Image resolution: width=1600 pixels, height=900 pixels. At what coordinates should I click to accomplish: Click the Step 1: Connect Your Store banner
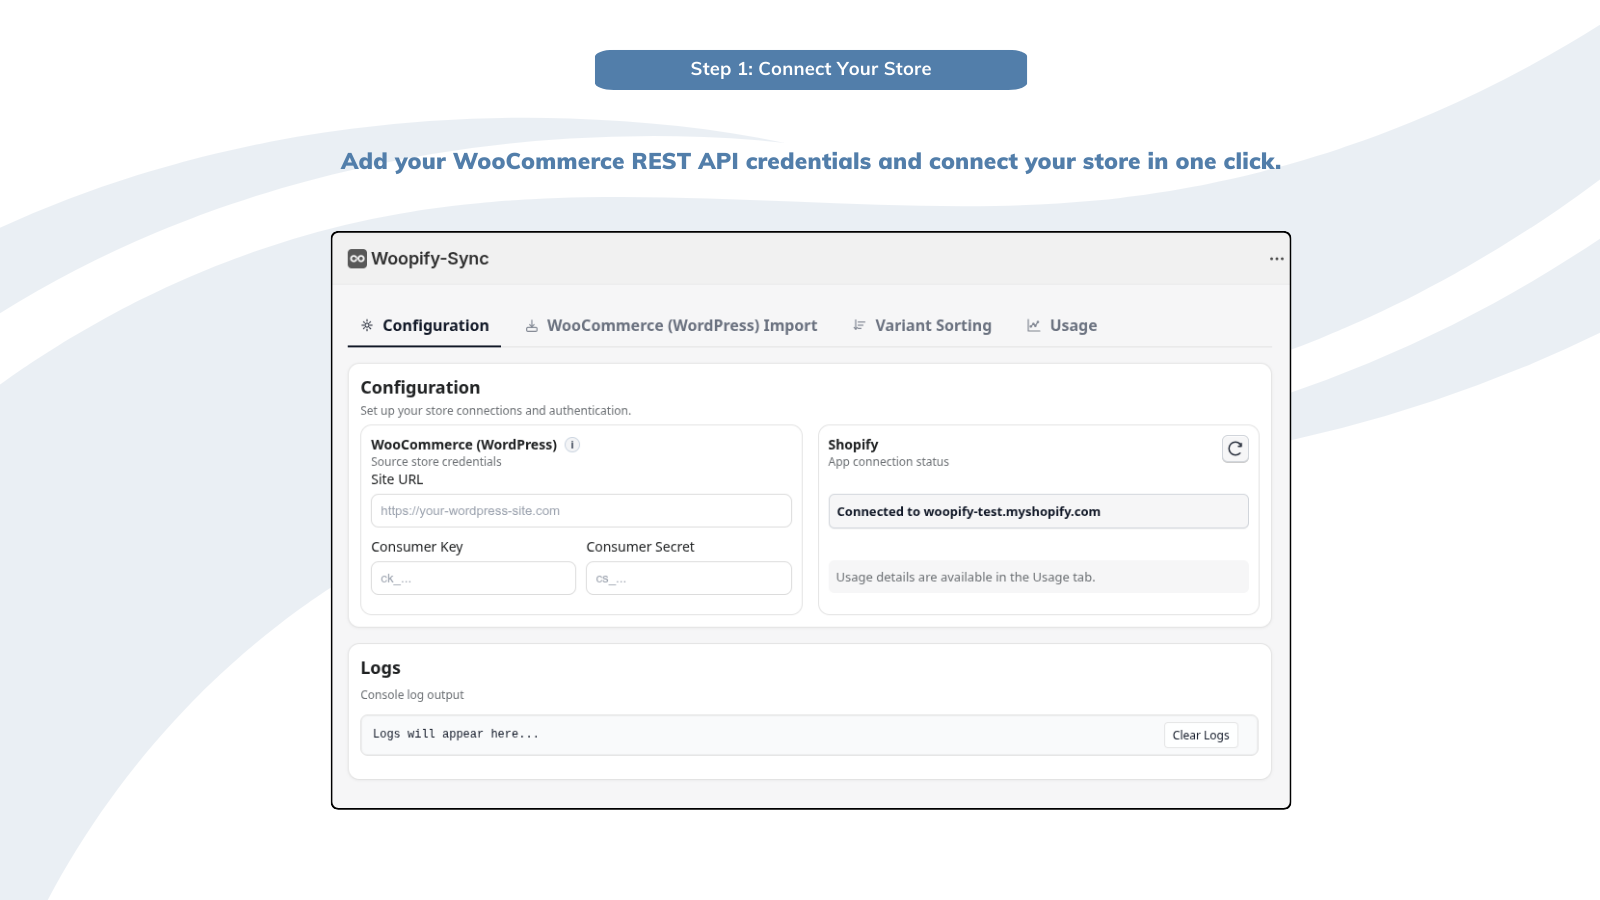810,70
